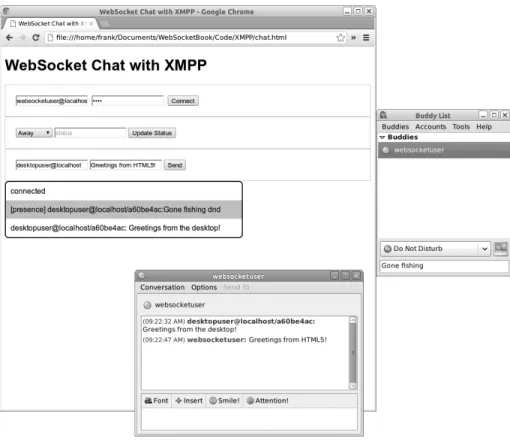Open the Do Not Disturb status selector

tap(435, 249)
